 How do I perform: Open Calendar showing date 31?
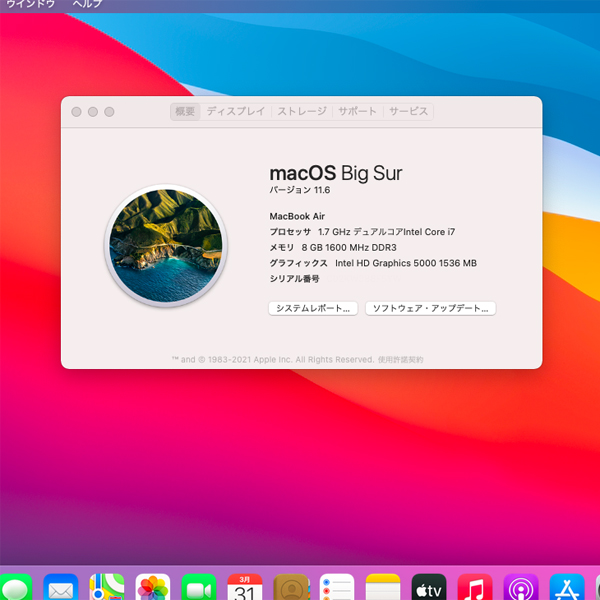[245, 588]
